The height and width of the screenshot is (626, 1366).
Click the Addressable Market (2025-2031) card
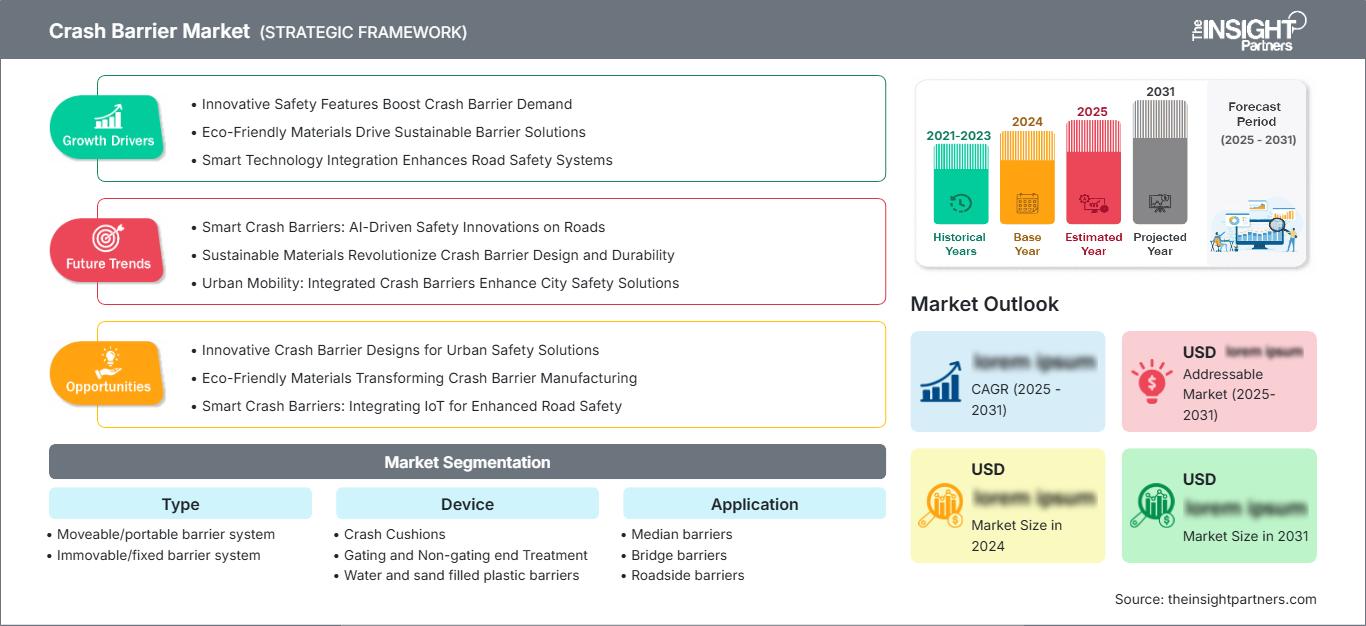pos(1219,381)
